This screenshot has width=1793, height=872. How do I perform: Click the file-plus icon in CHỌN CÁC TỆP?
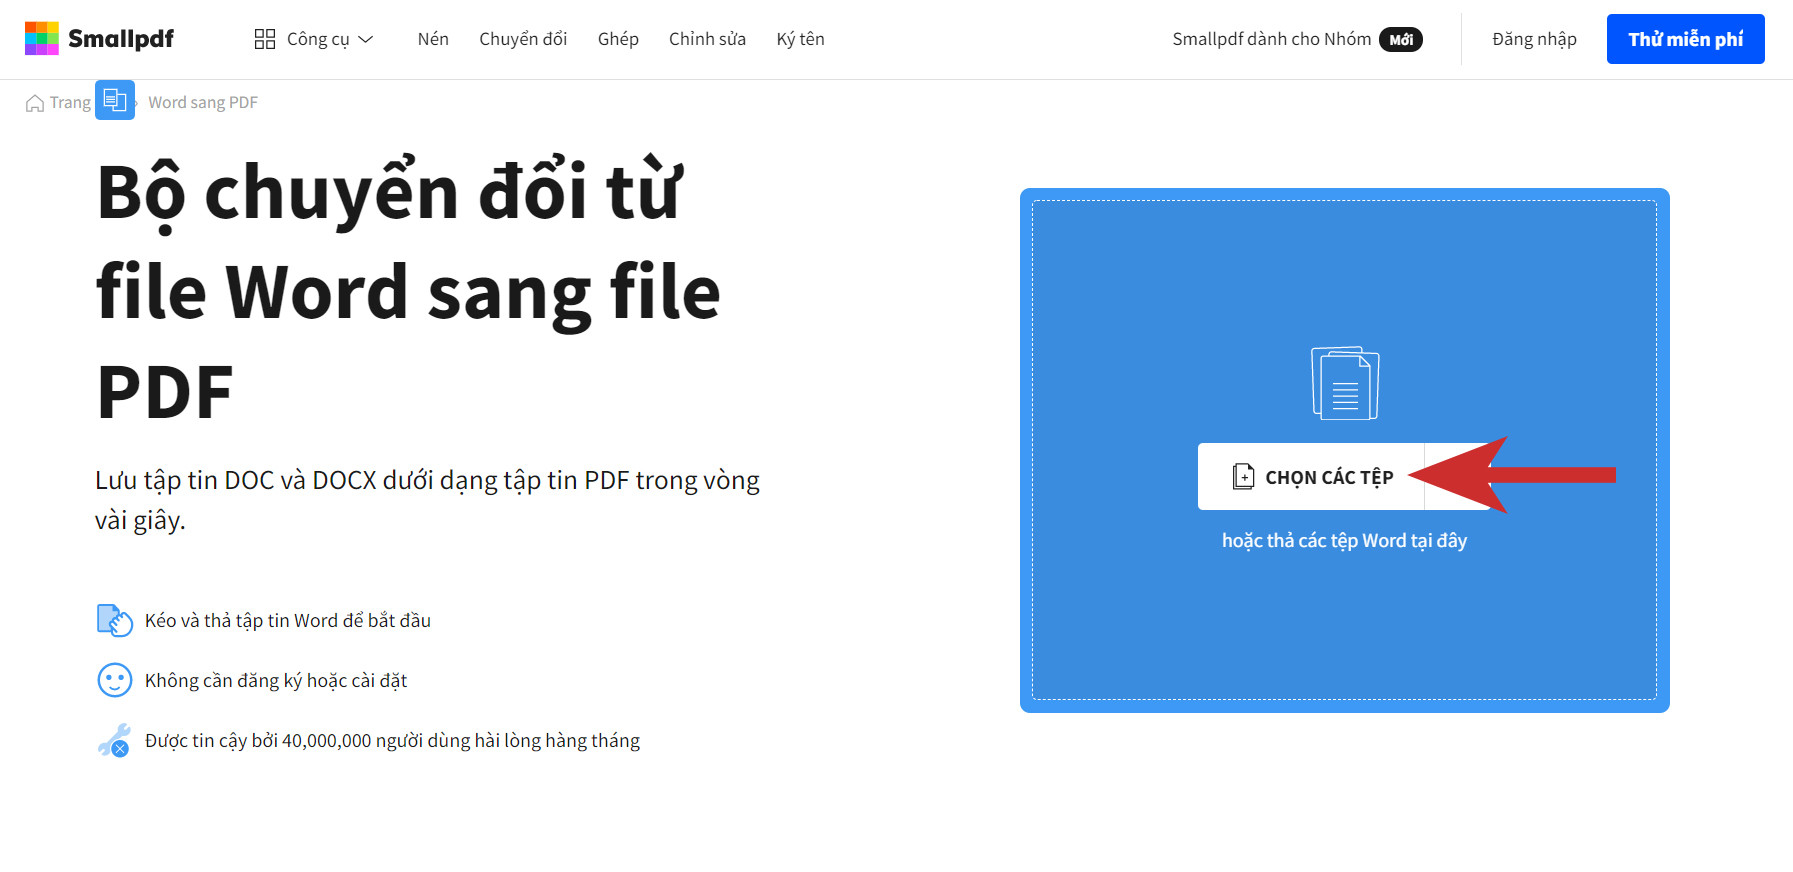(x=1243, y=476)
